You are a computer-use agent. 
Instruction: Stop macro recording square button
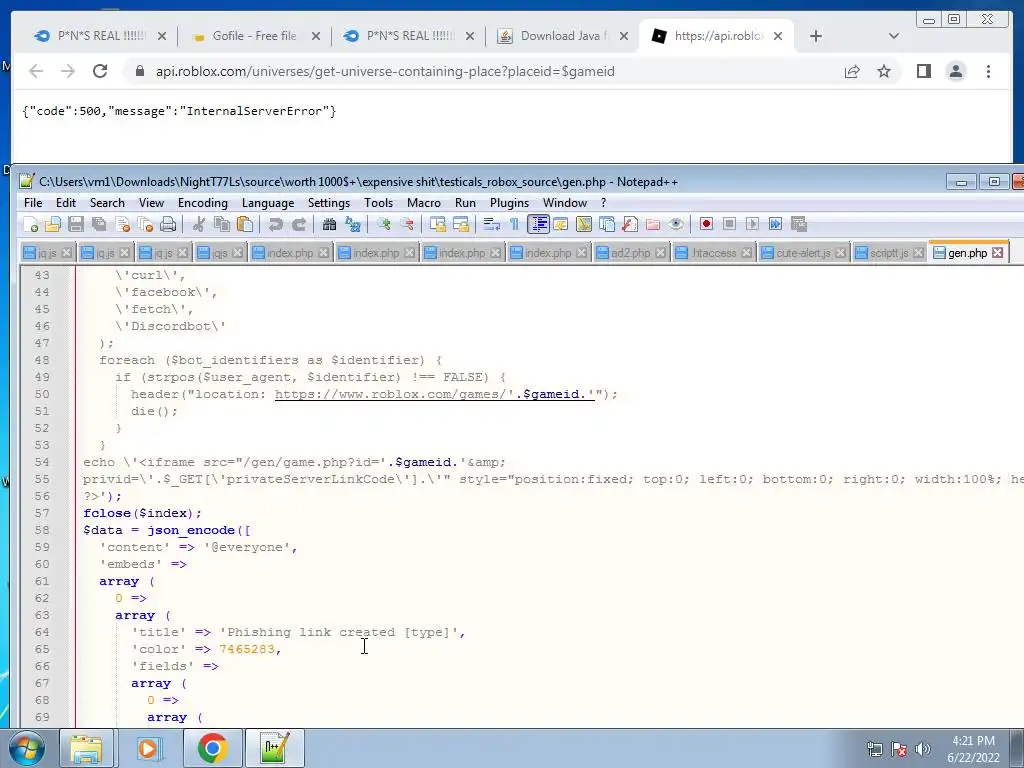point(729,225)
